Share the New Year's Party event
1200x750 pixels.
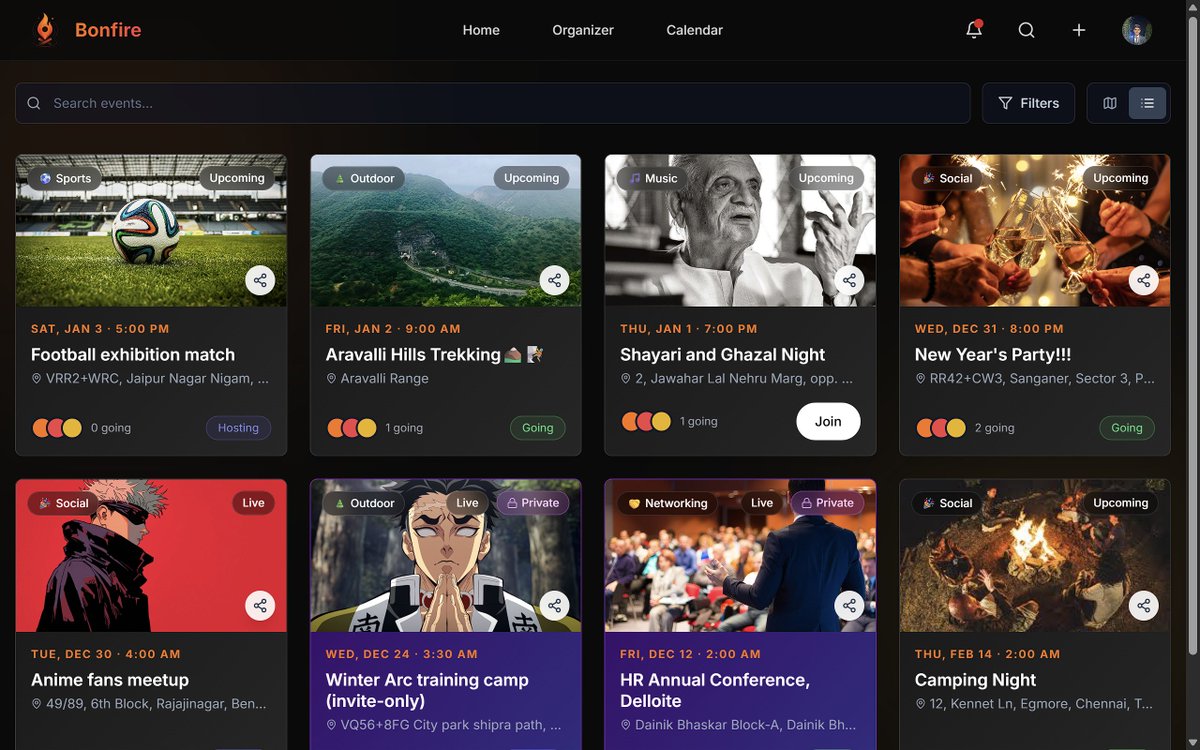pyautogui.click(x=1144, y=280)
